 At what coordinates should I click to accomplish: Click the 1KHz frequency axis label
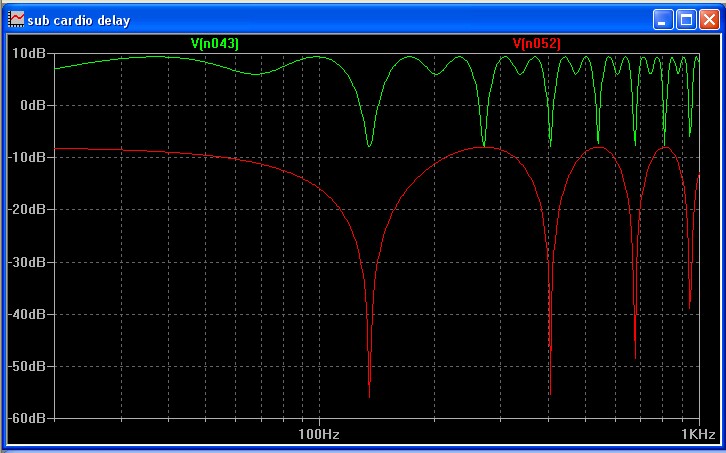[x=698, y=434]
